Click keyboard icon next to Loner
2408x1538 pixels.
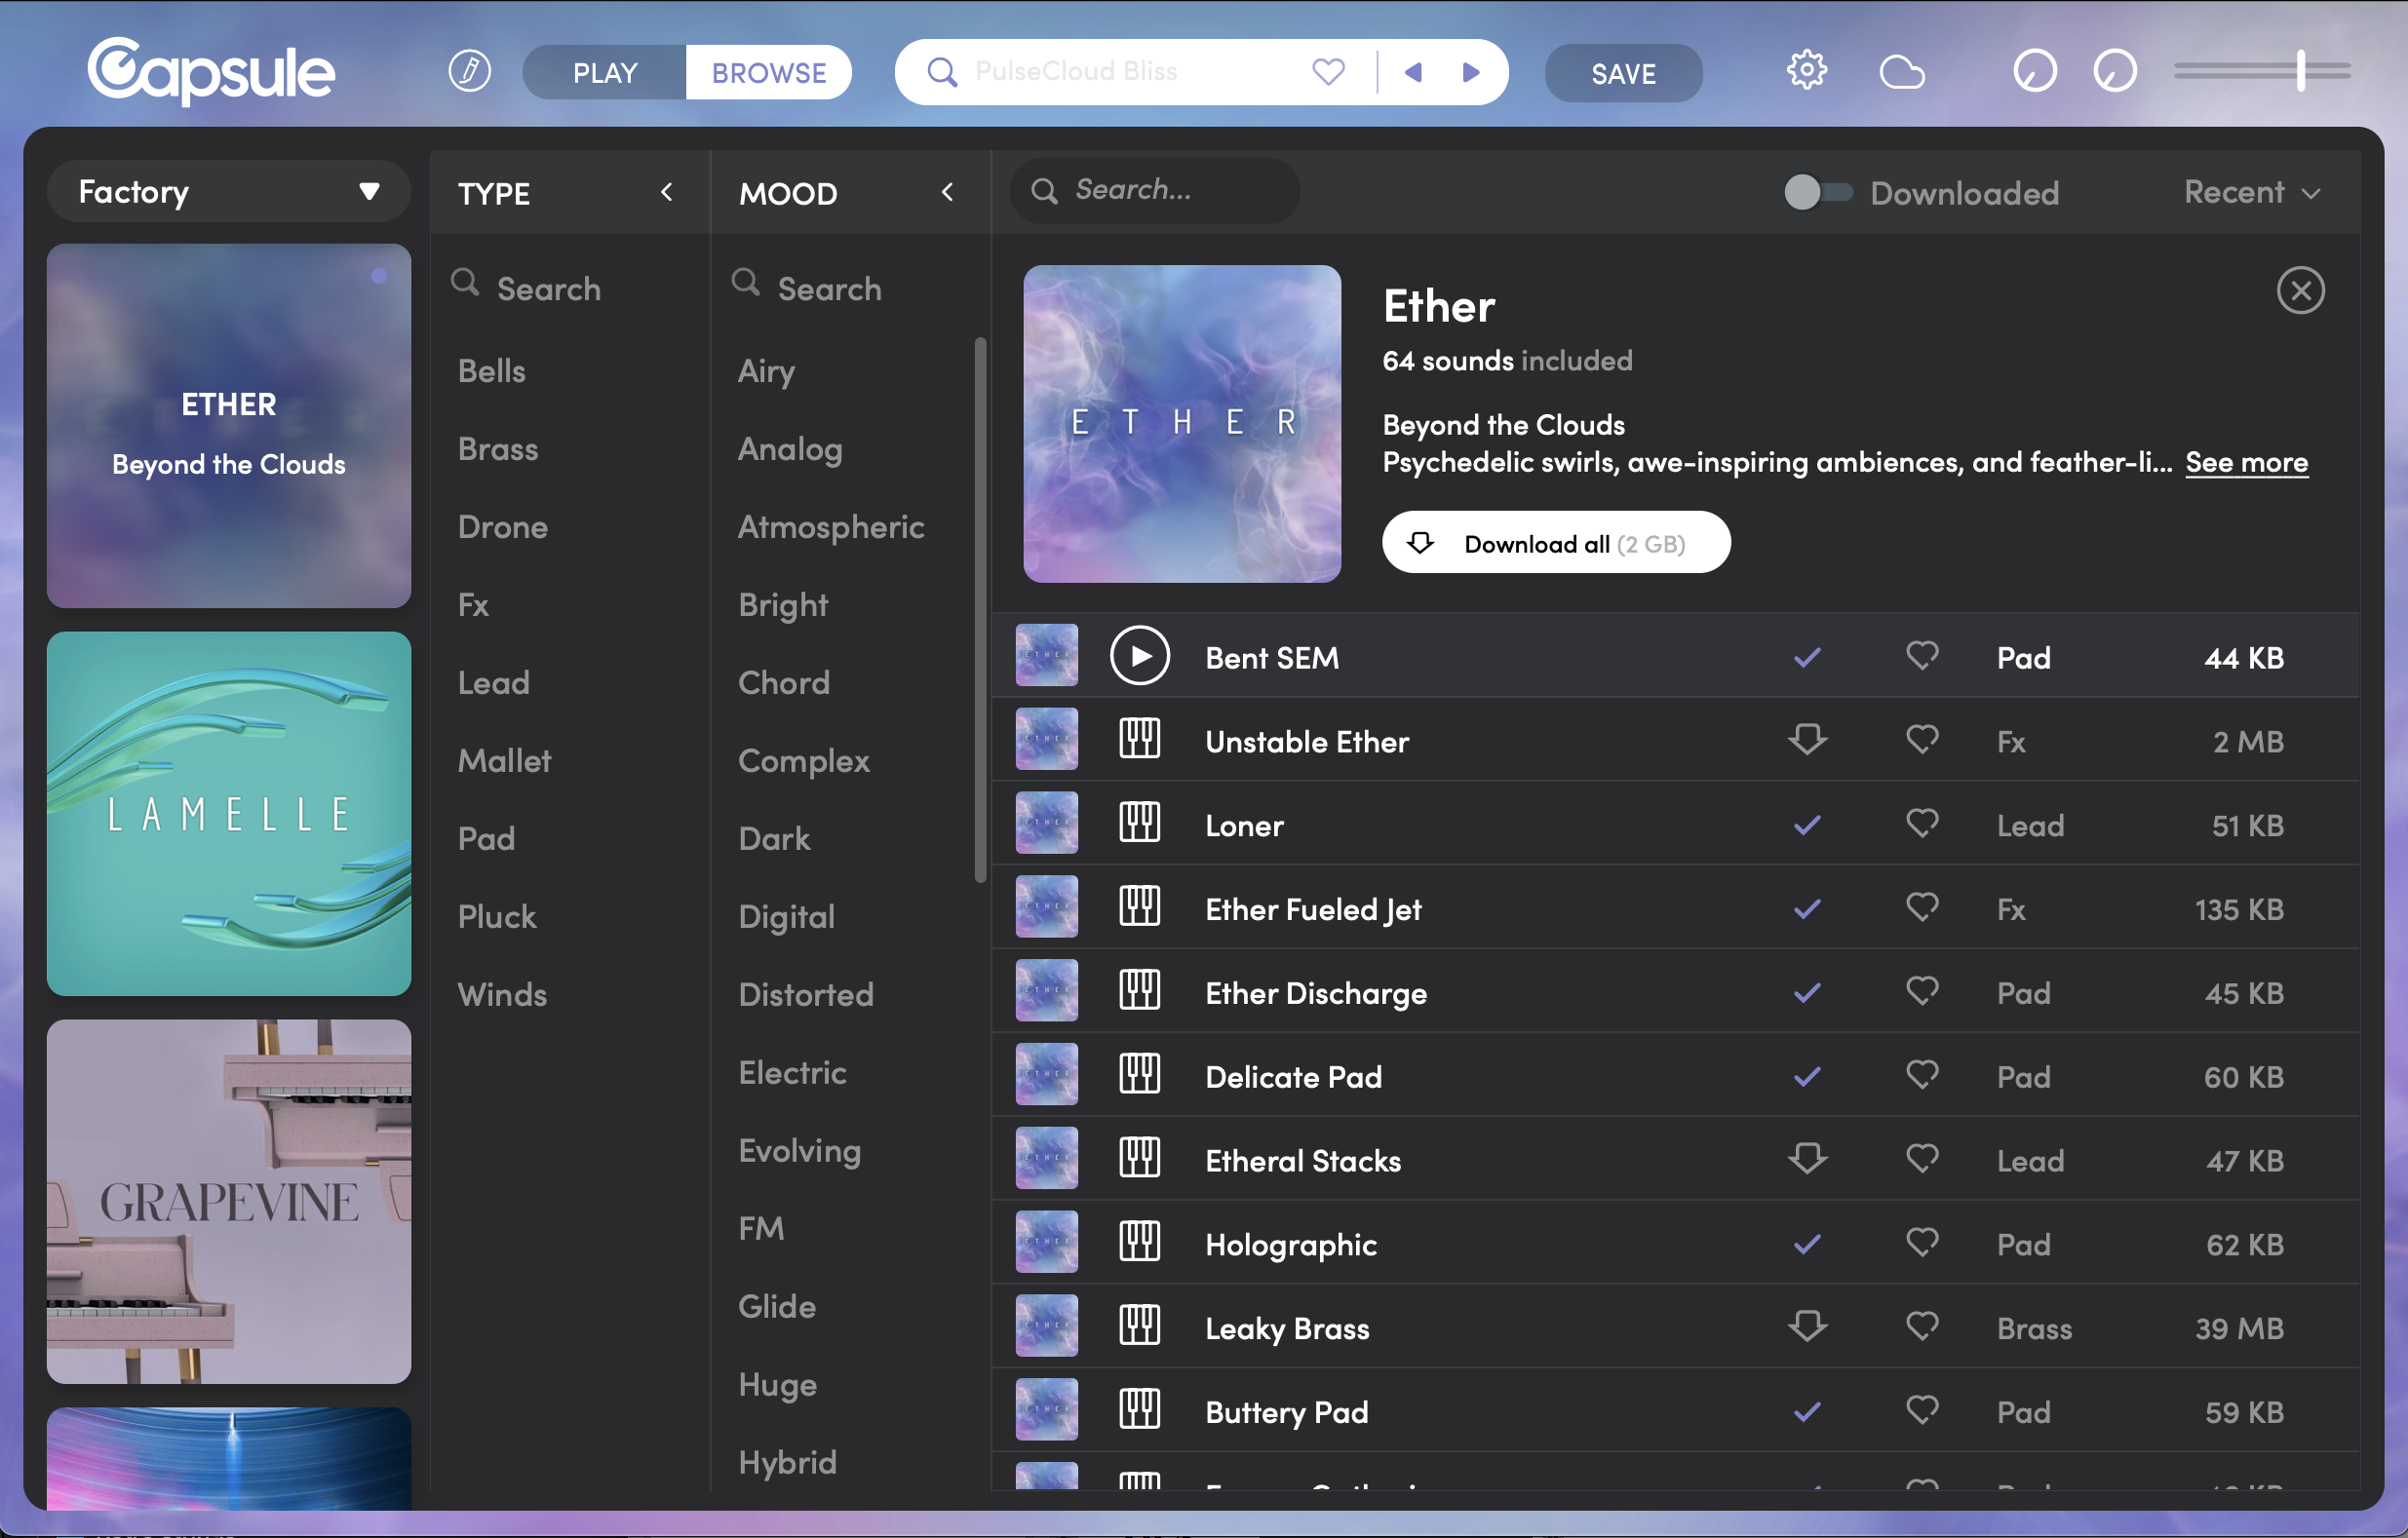[1139, 824]
